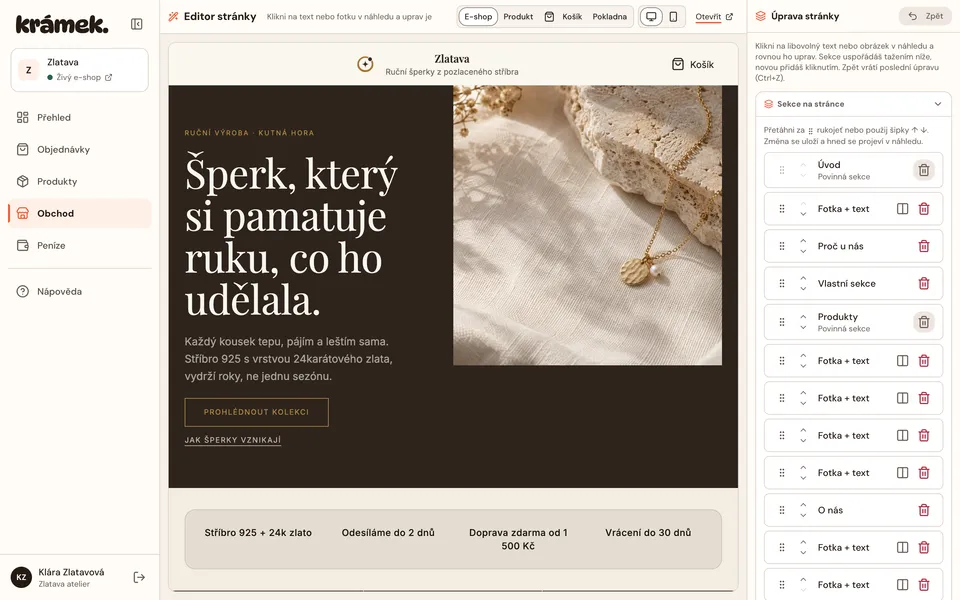Move the Produkty section down
This screenshot has width=960, height=600.
[803, 328]
